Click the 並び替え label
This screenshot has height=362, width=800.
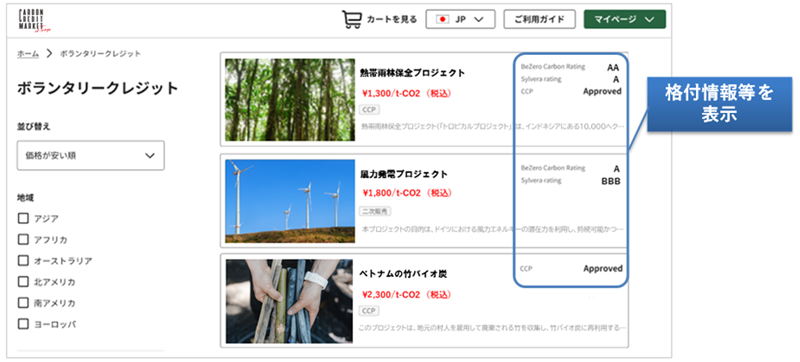tap(34, 126)
